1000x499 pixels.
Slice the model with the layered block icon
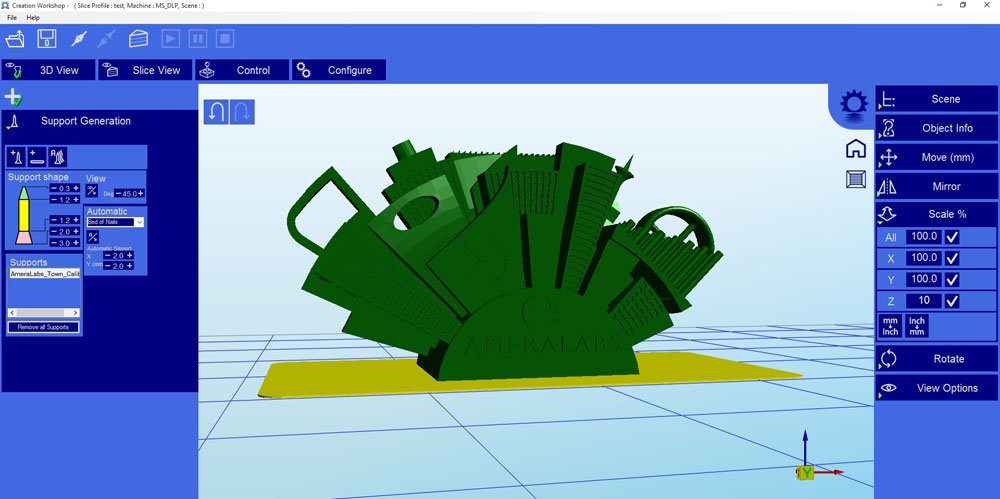coord(138,39)
